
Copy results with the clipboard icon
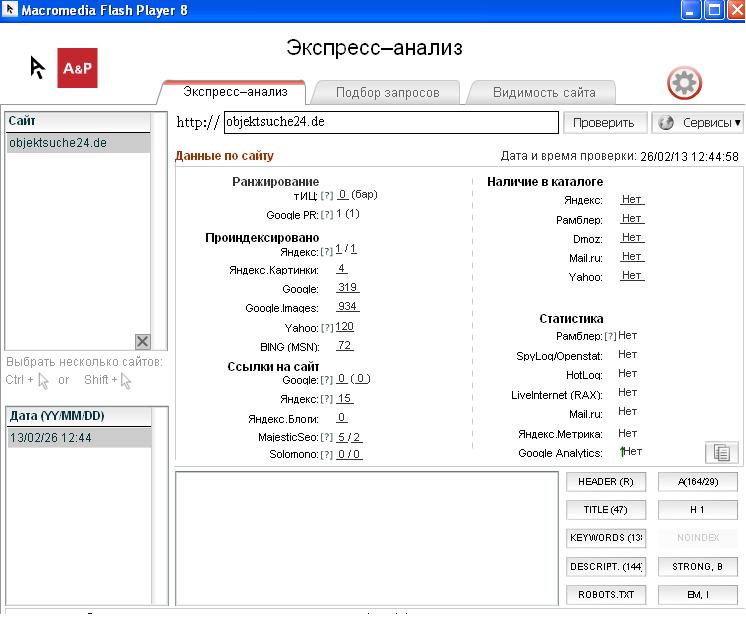(721, 452)
